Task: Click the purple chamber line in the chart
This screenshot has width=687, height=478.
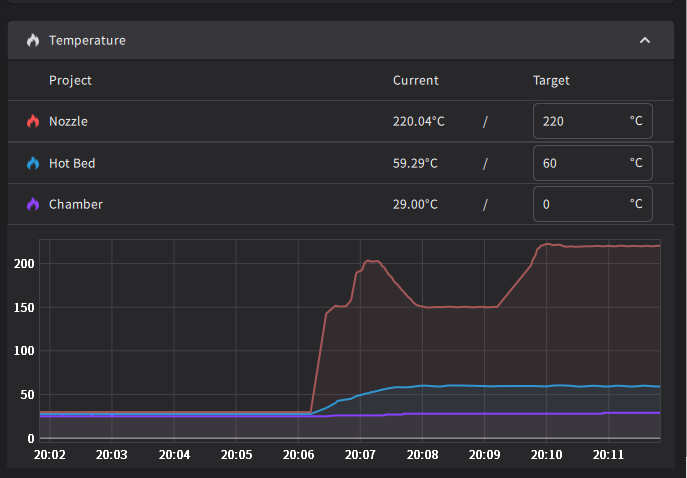Action: tap(500, 413)
